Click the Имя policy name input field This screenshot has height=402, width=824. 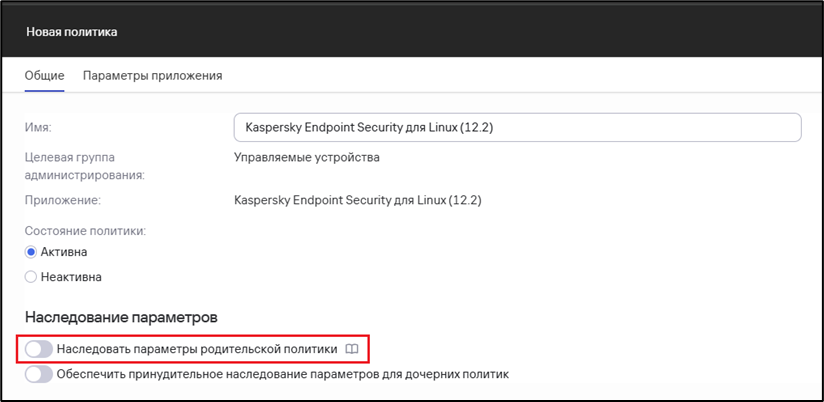(518, 127)
